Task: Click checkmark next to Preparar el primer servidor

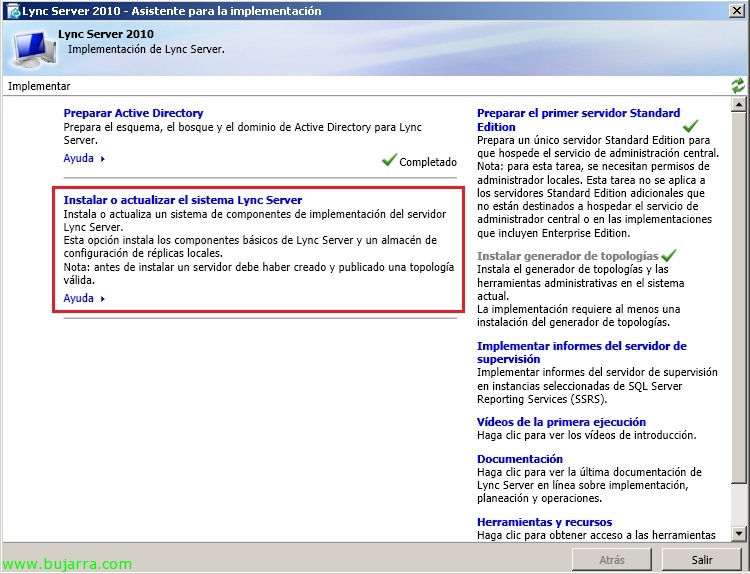Action: [690, 126]
